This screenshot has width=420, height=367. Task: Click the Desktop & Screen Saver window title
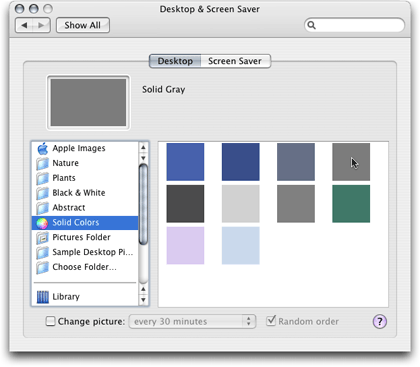tap(210, 9)
